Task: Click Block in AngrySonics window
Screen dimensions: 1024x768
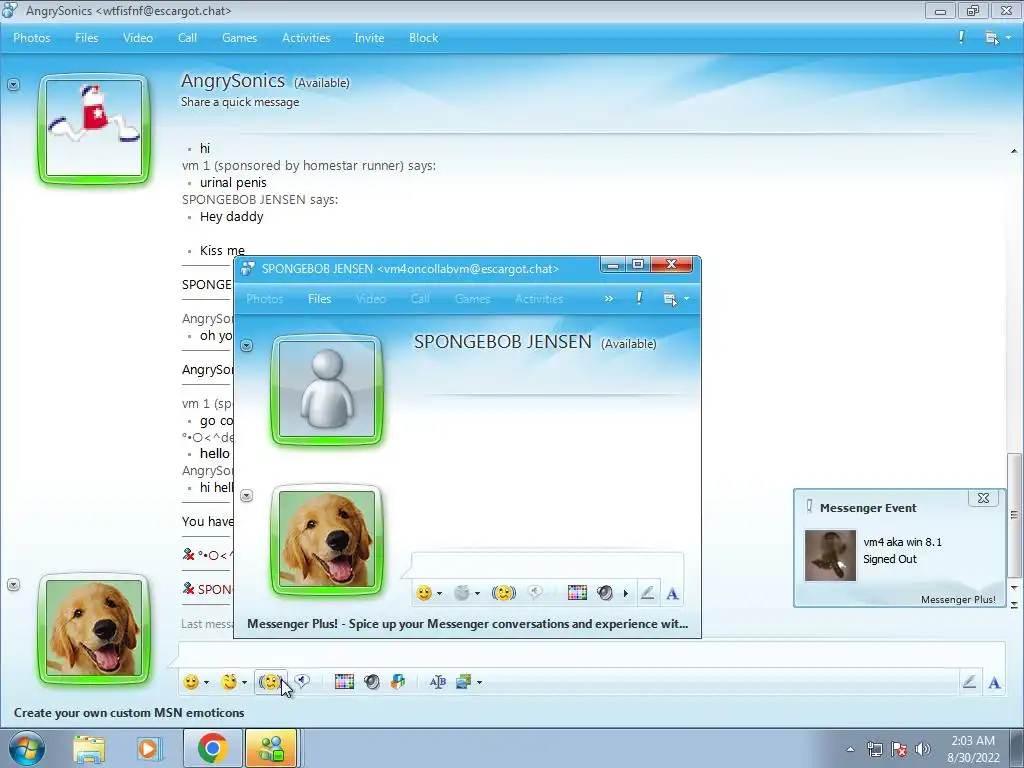Action: [423, 38]
